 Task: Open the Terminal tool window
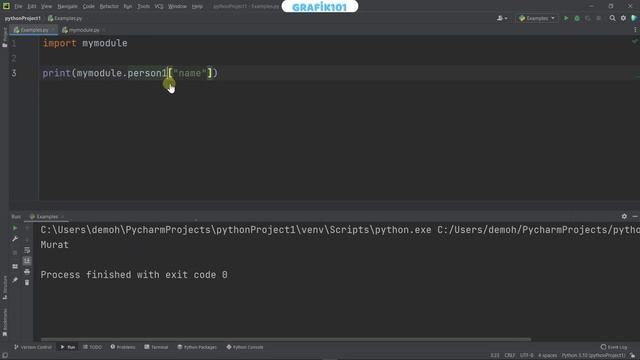point(156,347)
